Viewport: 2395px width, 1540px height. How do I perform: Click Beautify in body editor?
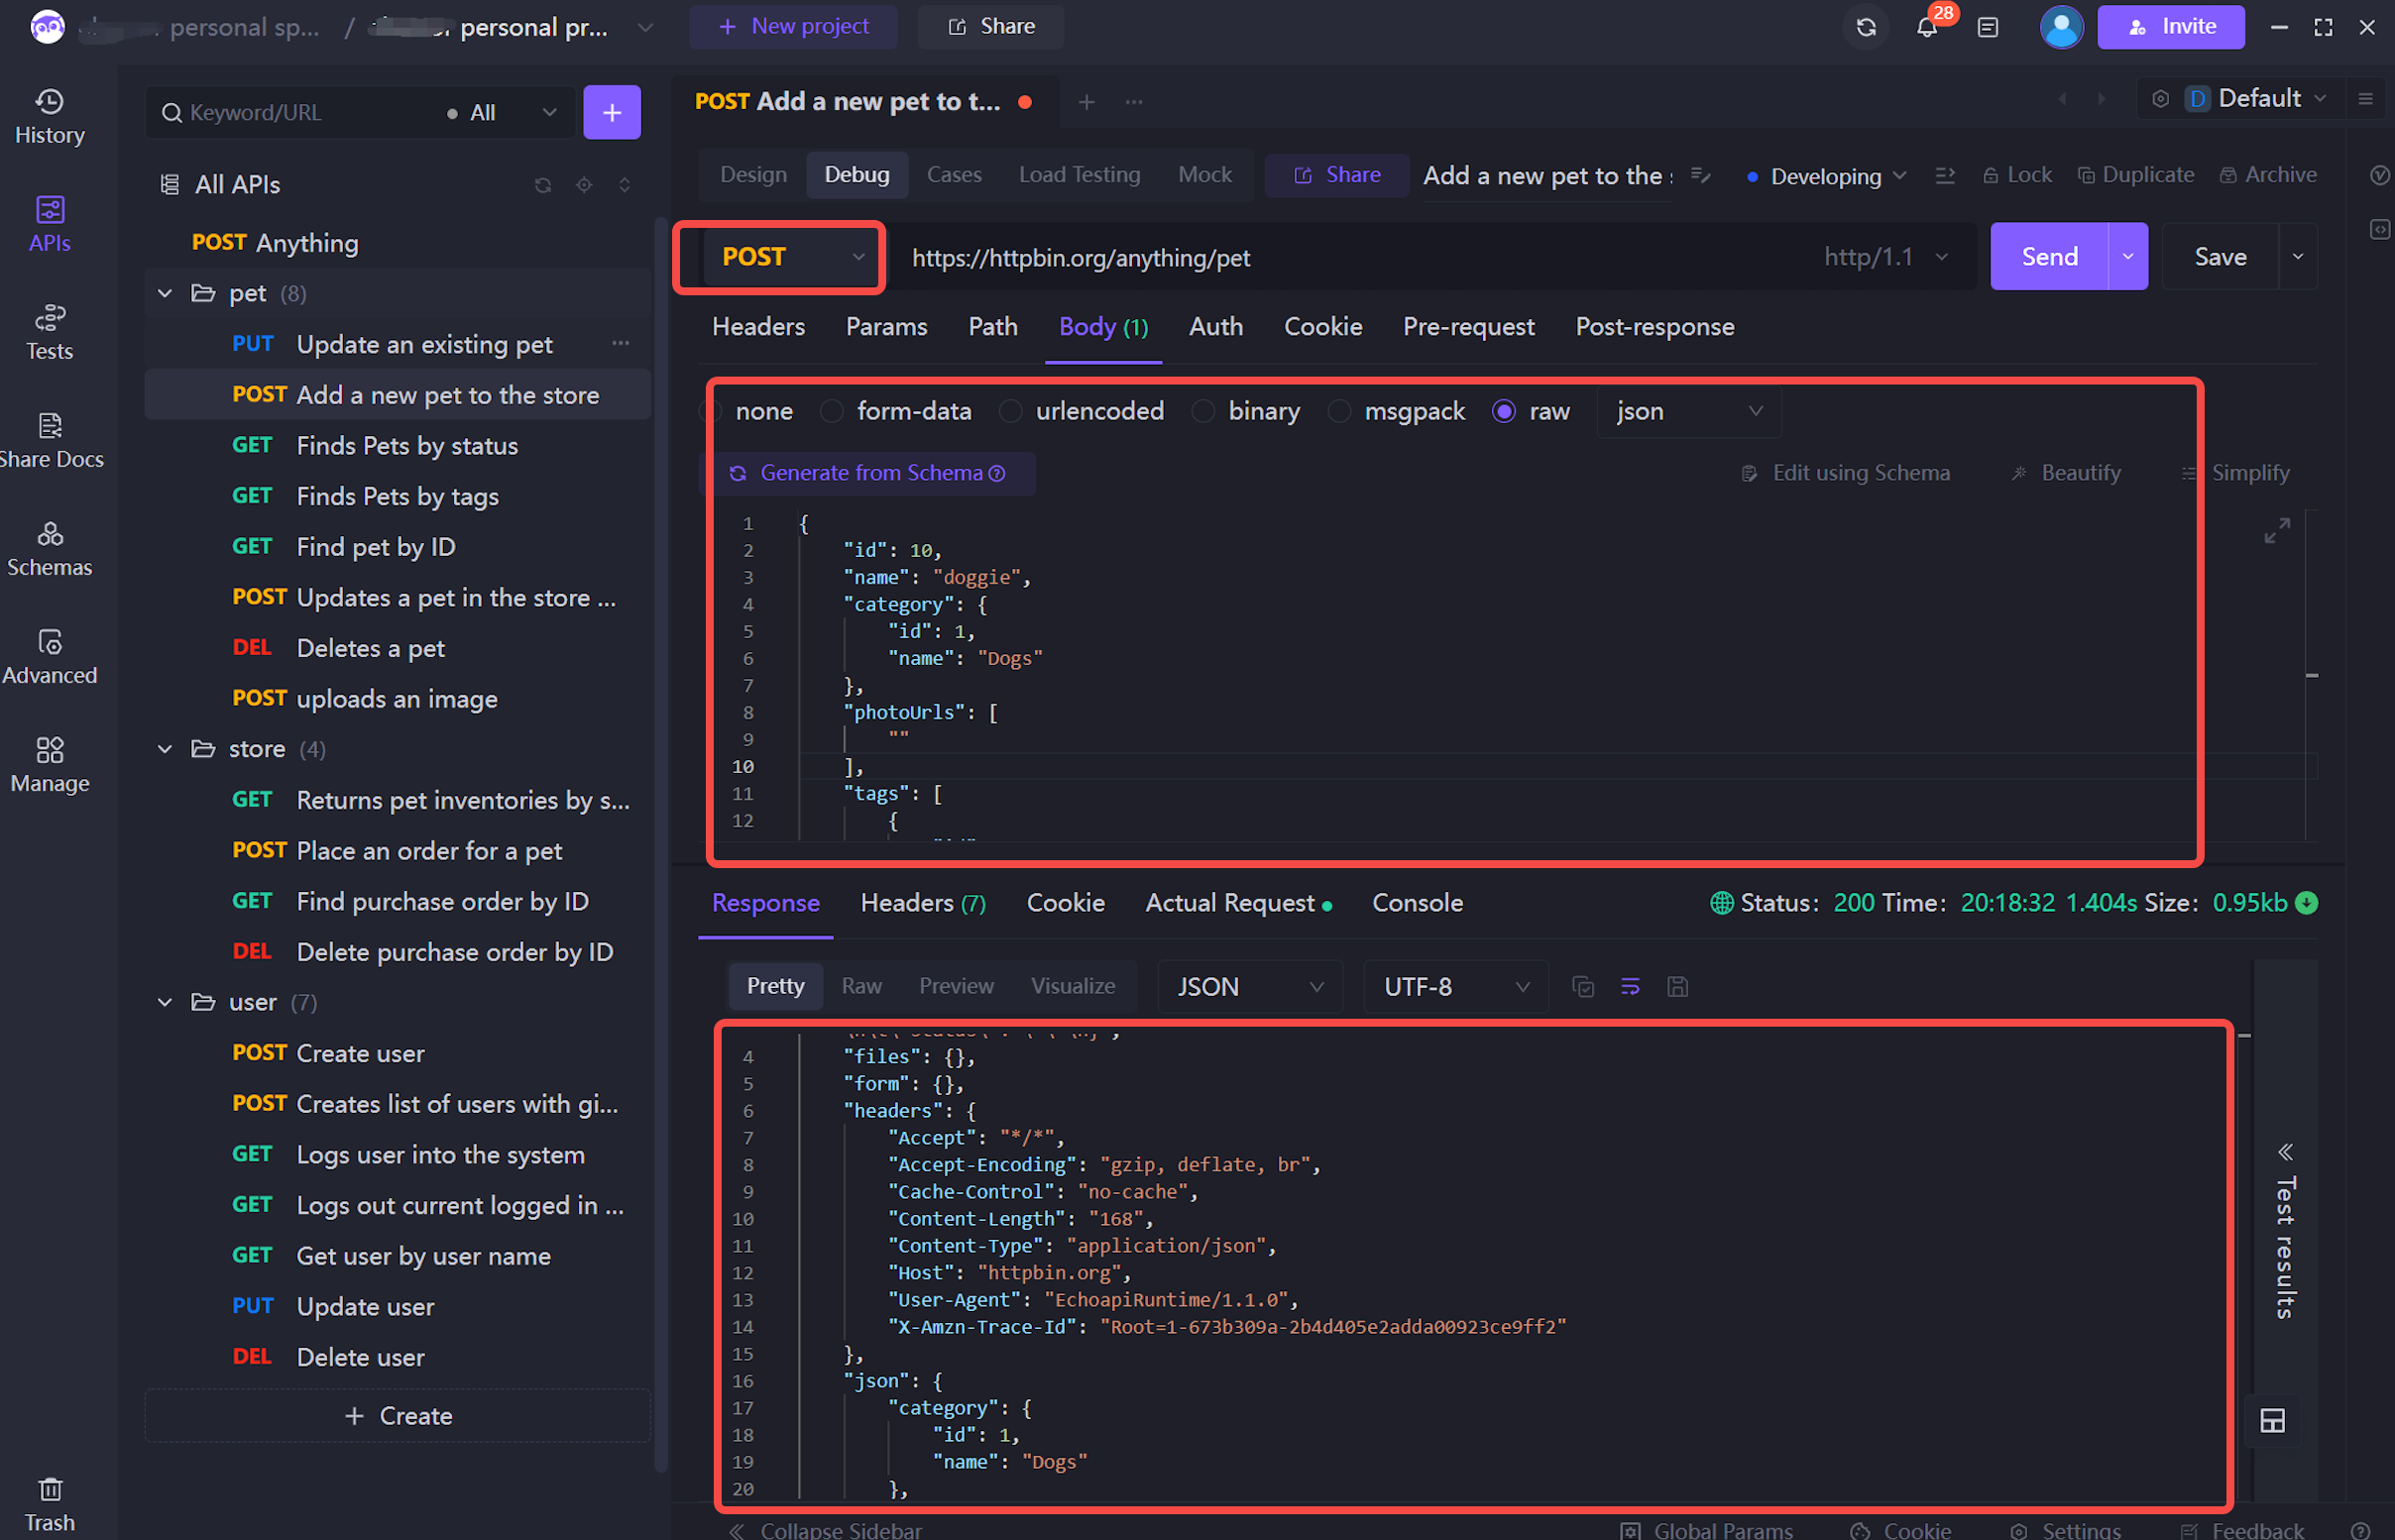(2065, 473)
